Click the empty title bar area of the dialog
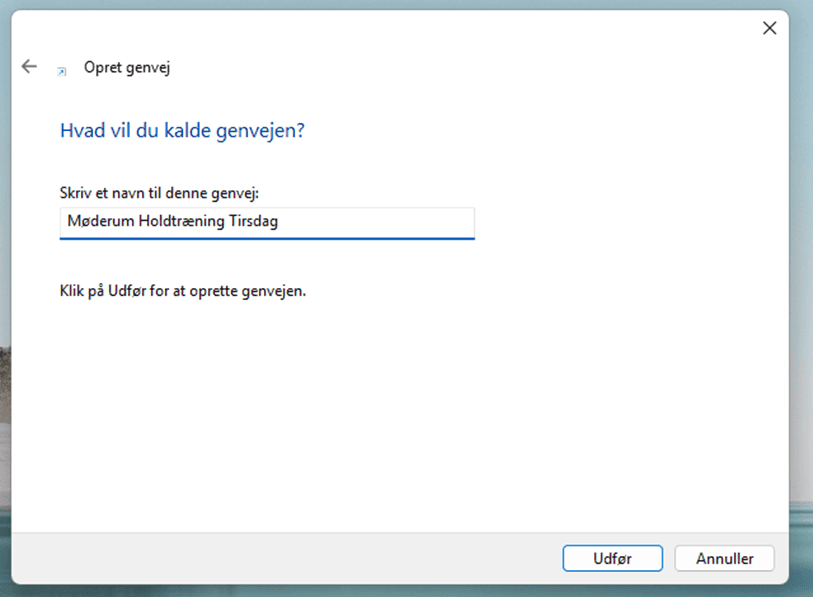The image size is (813, 597). [400, 28]
